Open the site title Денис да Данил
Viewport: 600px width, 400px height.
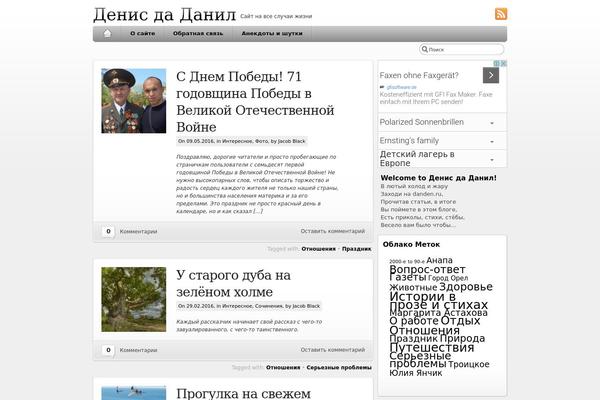click(164, 15)
